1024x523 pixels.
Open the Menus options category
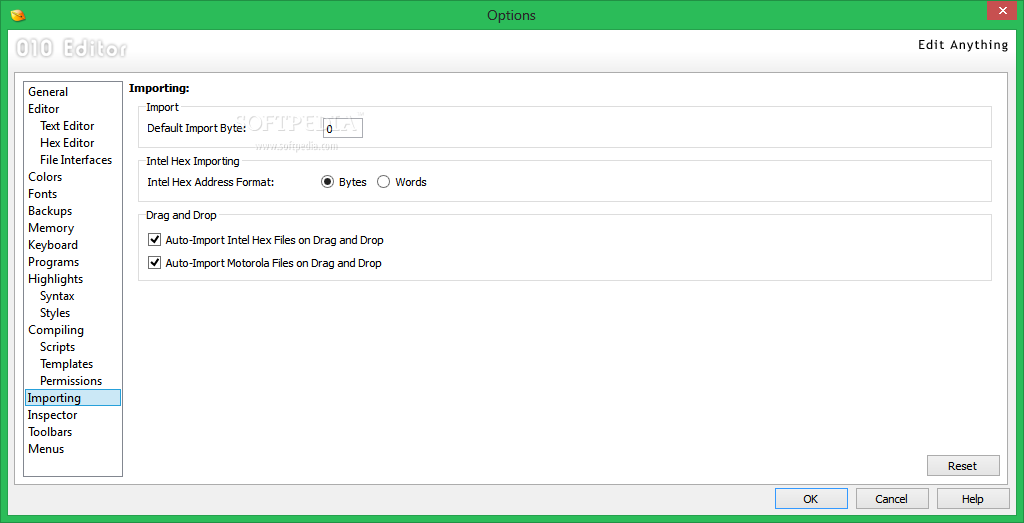[x=46, y=449]
